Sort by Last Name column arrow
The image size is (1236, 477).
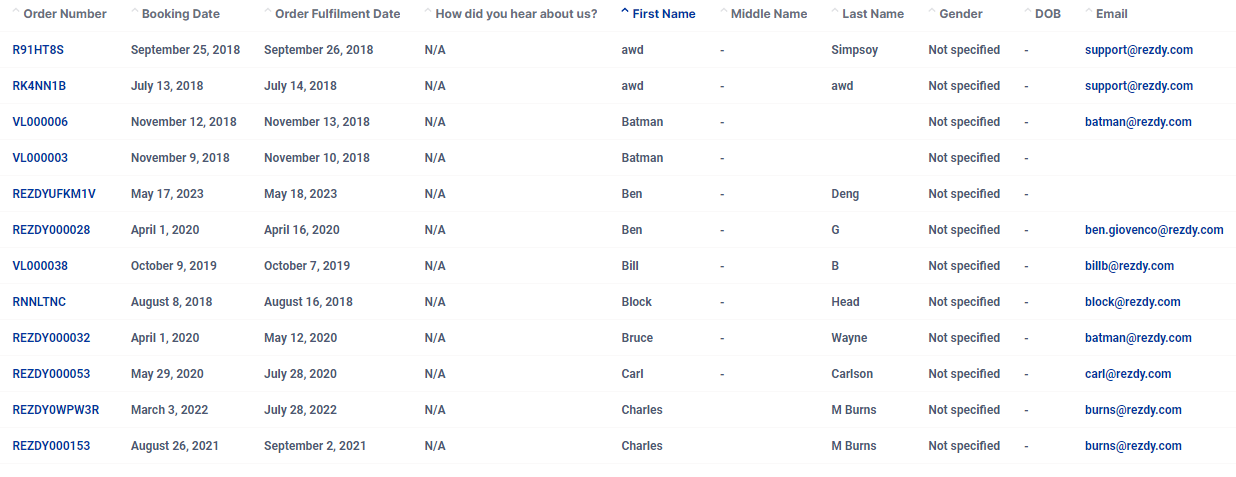coord(835,13)
